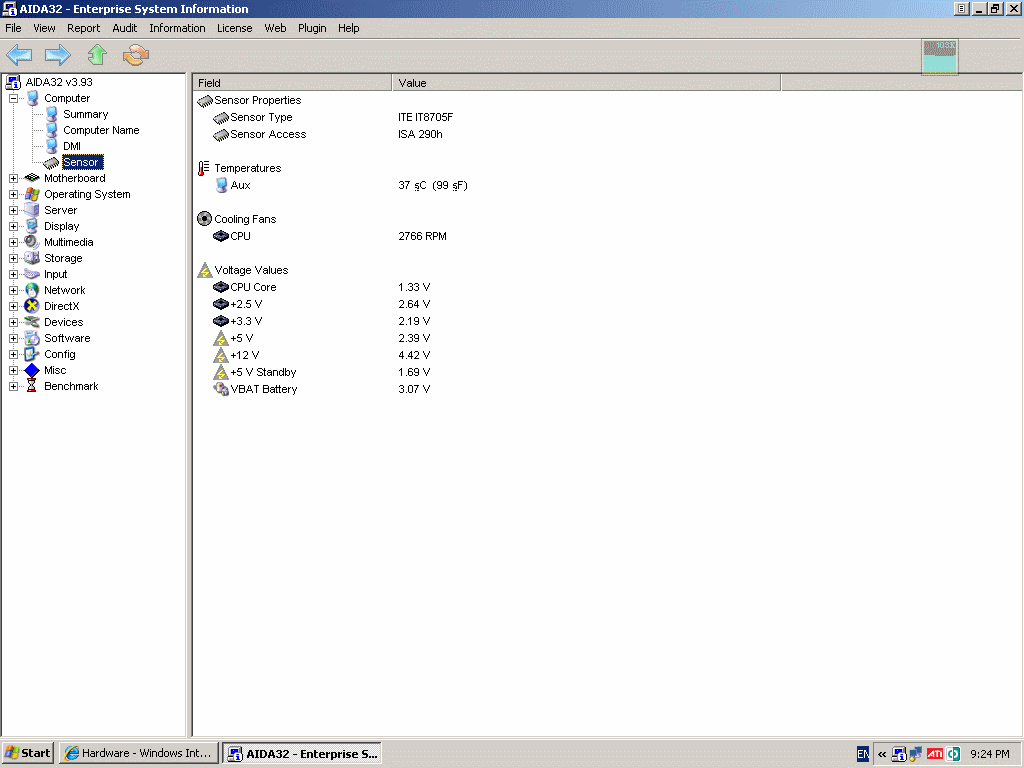Open the View menu
Screen dimensions: 1024x768
[x=44, y=28]
